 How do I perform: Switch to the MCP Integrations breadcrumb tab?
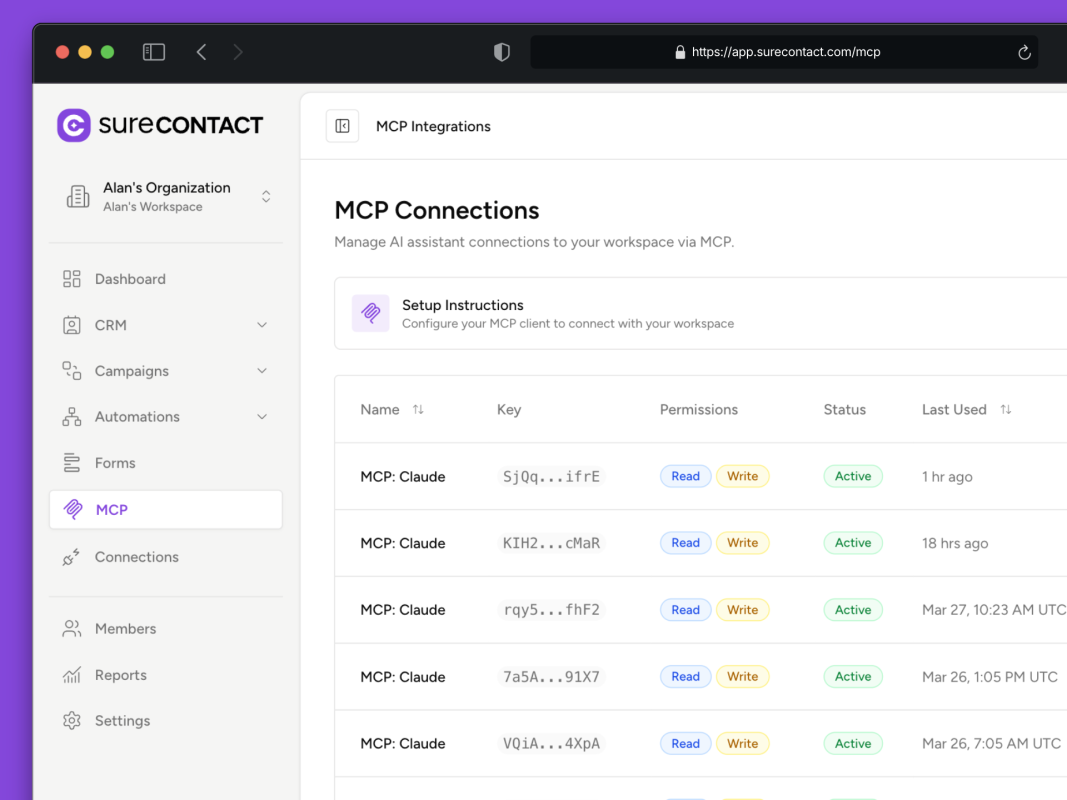pos(433,126)
